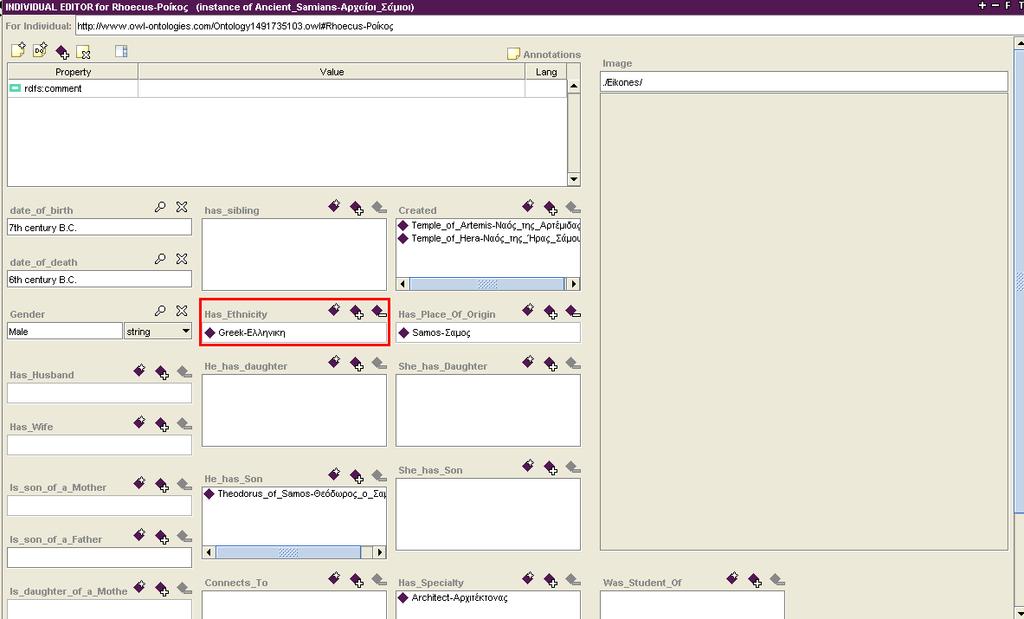
Task: Click the date_of_birth field '7th century B.C.'
Action: 99,227
